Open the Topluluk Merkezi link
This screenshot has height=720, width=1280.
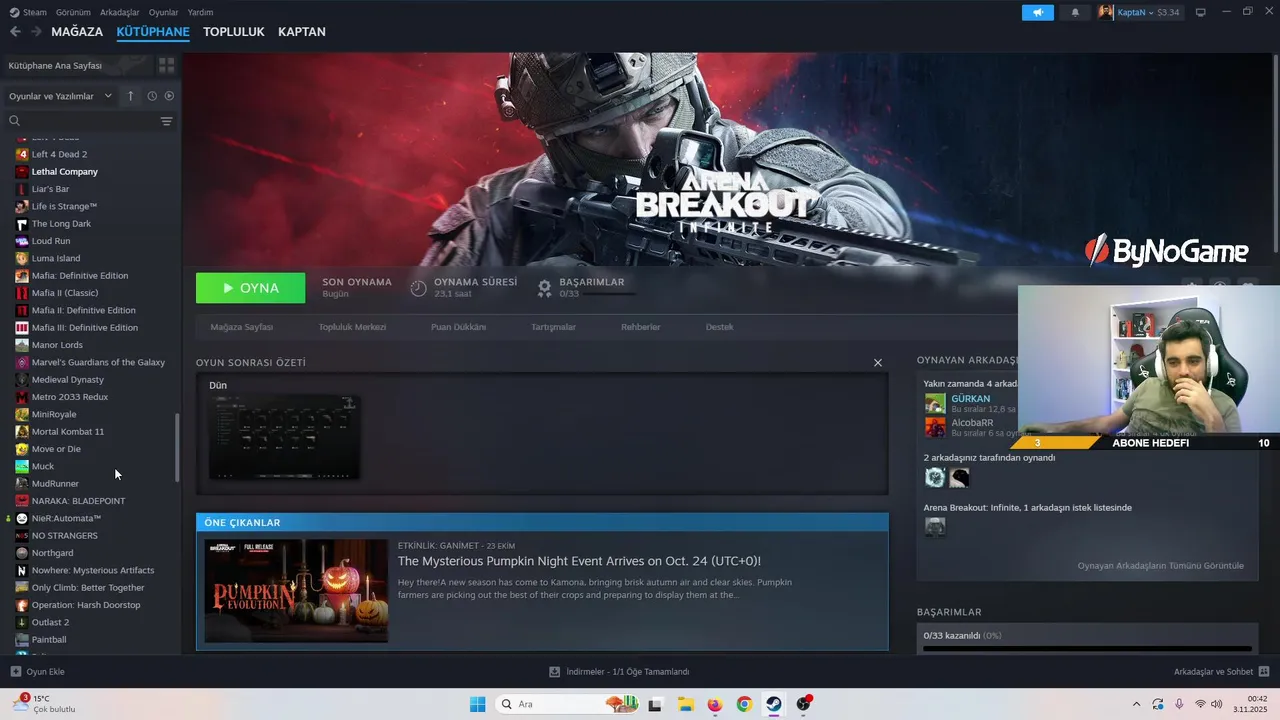tap(352, 327)
